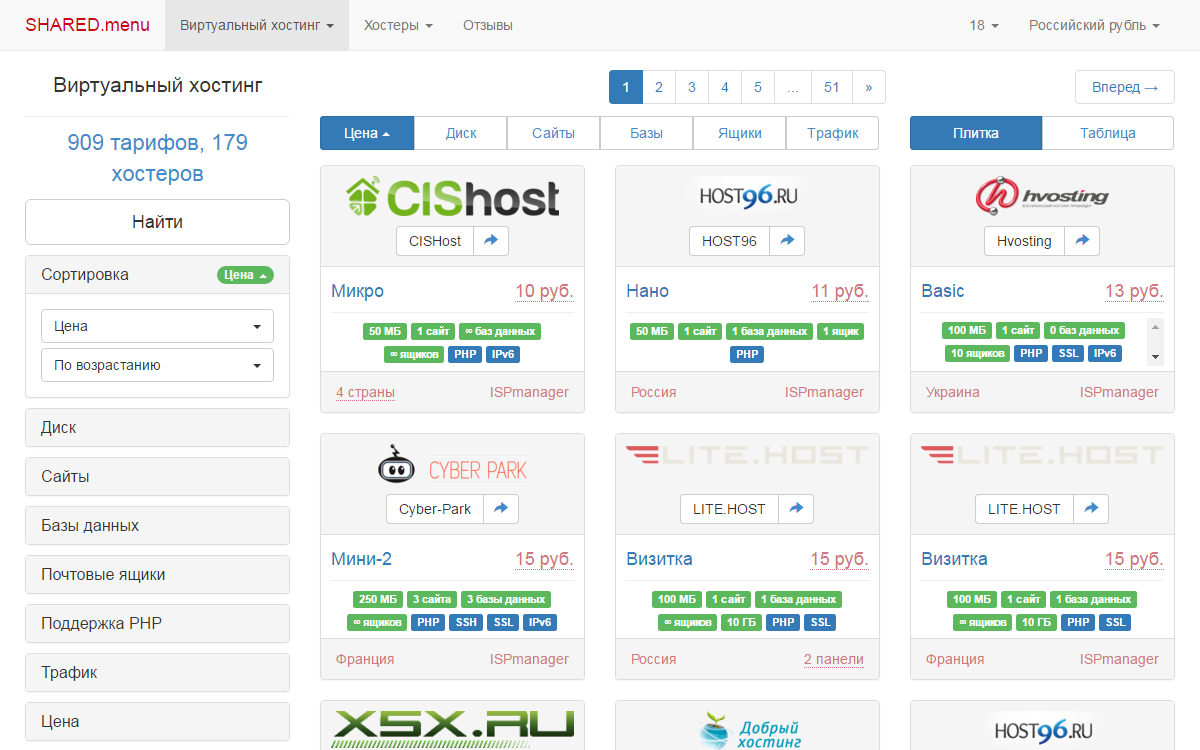Go to the SHARED.menu home link
The height and width of the screenshot is (750, 1200).
point(88,25)
